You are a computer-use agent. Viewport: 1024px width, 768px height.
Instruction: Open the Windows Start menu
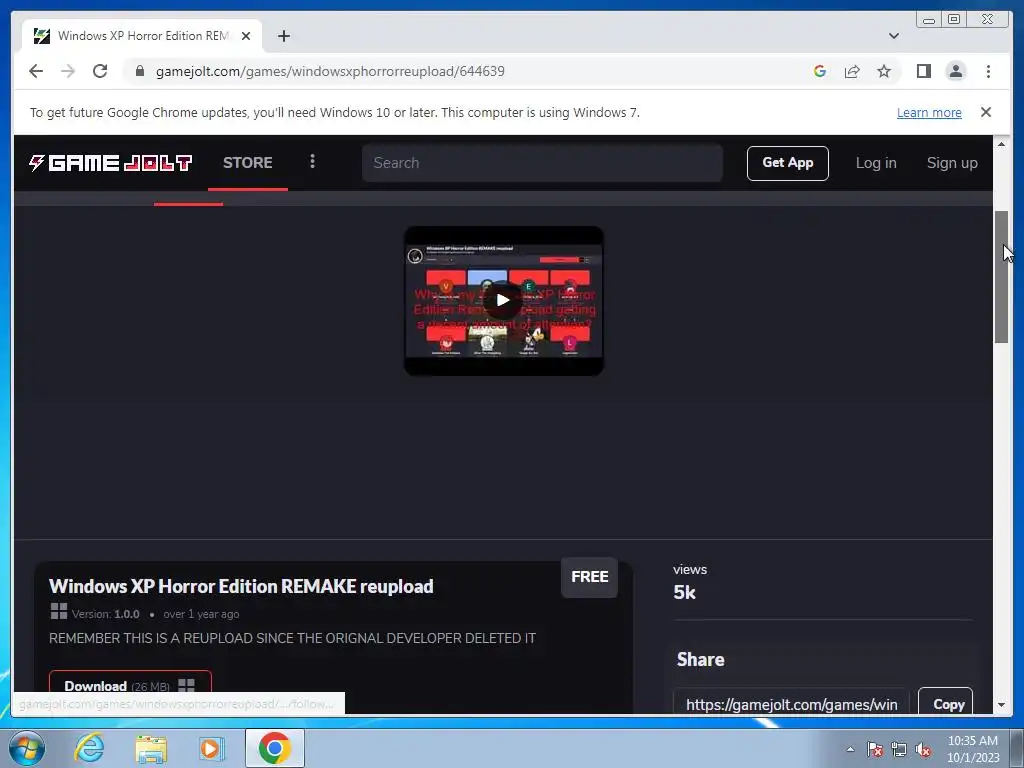point(27,748)
